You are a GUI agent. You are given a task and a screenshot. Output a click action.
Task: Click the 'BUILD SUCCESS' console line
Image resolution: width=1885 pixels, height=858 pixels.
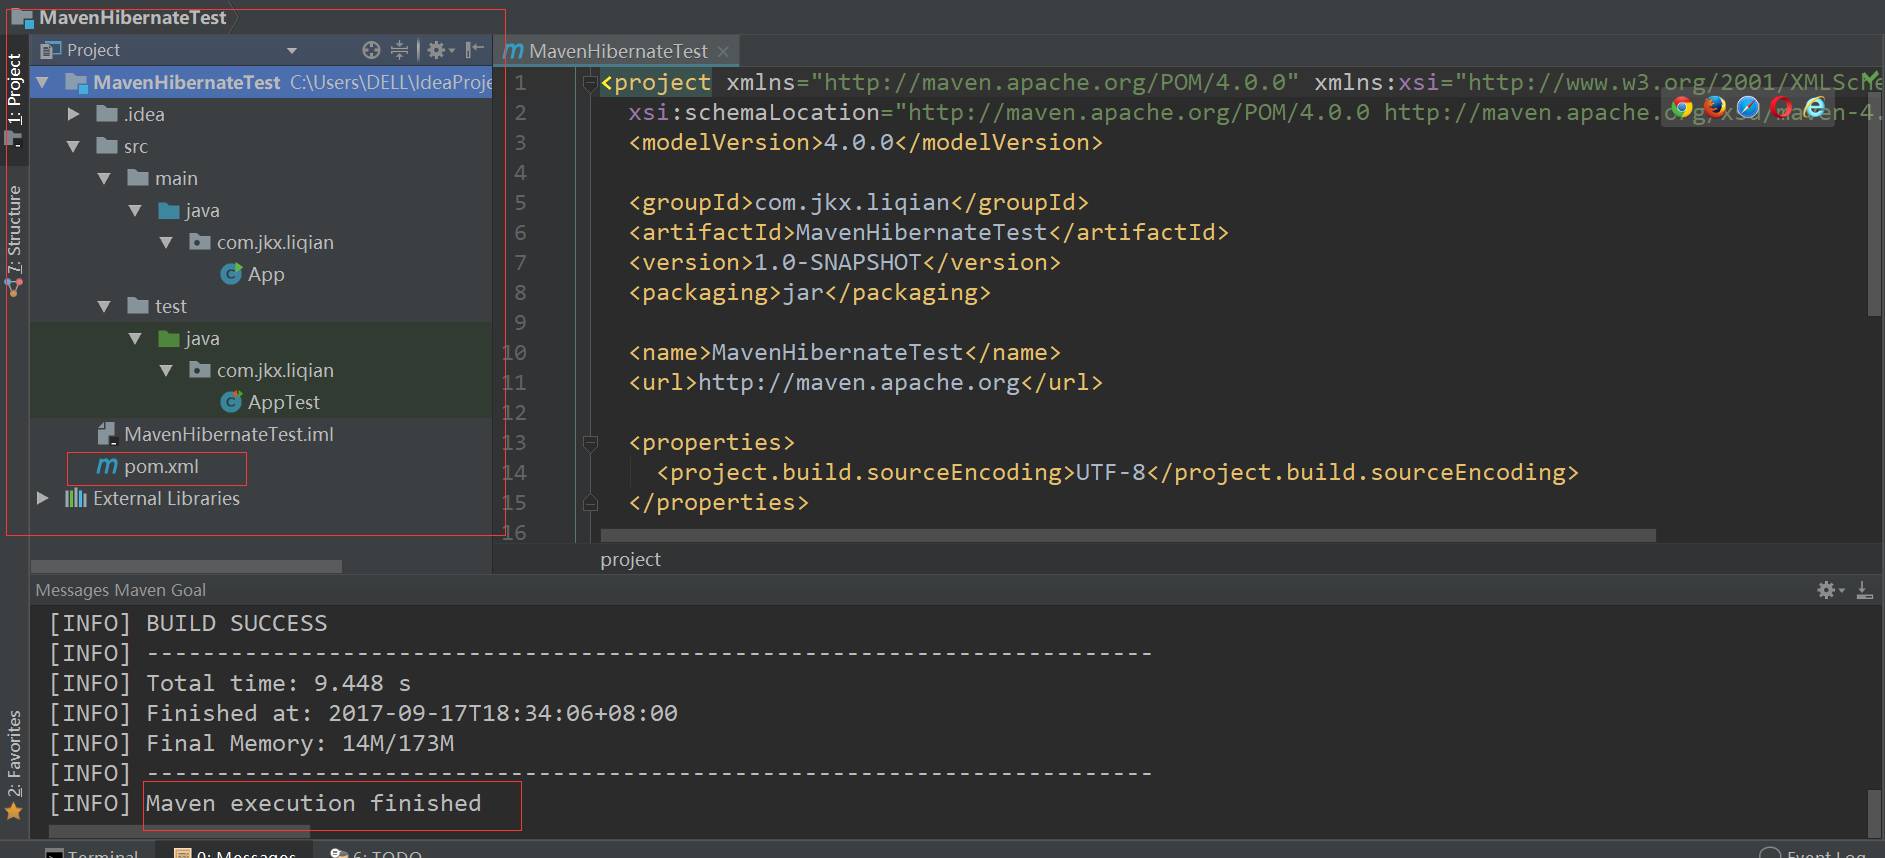237,623
